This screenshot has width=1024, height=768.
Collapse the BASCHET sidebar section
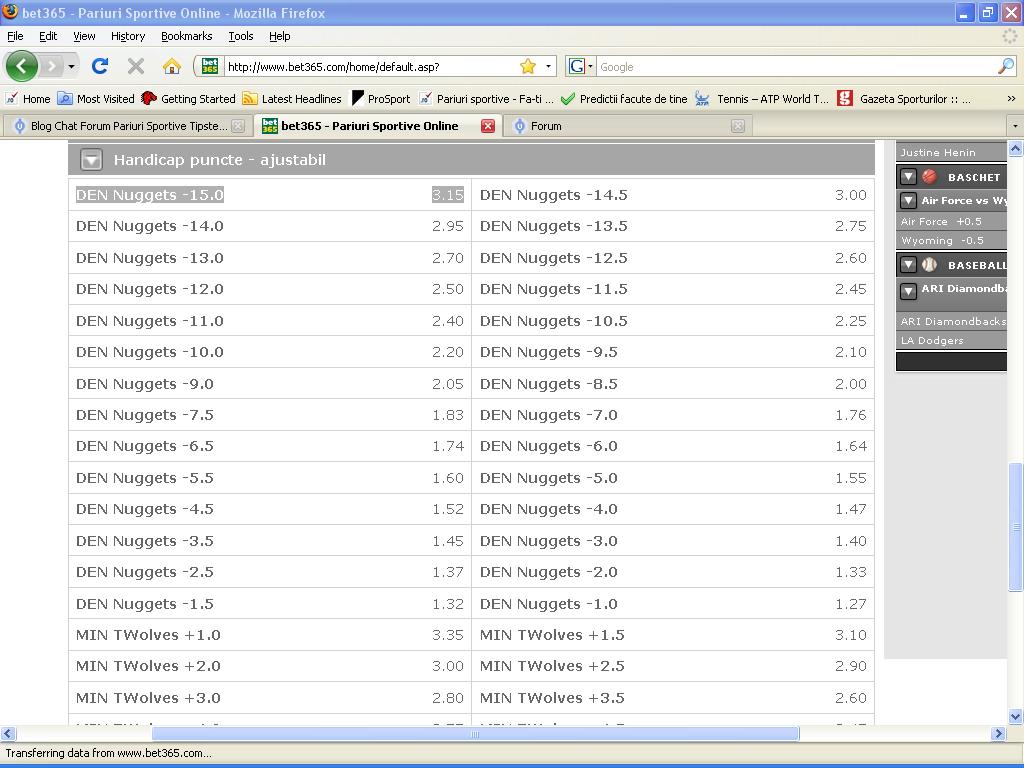point(908,176)
